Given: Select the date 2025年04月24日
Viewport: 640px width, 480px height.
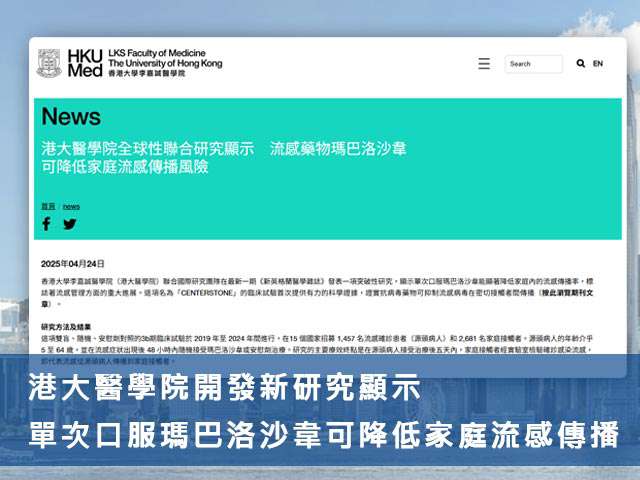Looking at the screenshot, I should coord(73,264).
